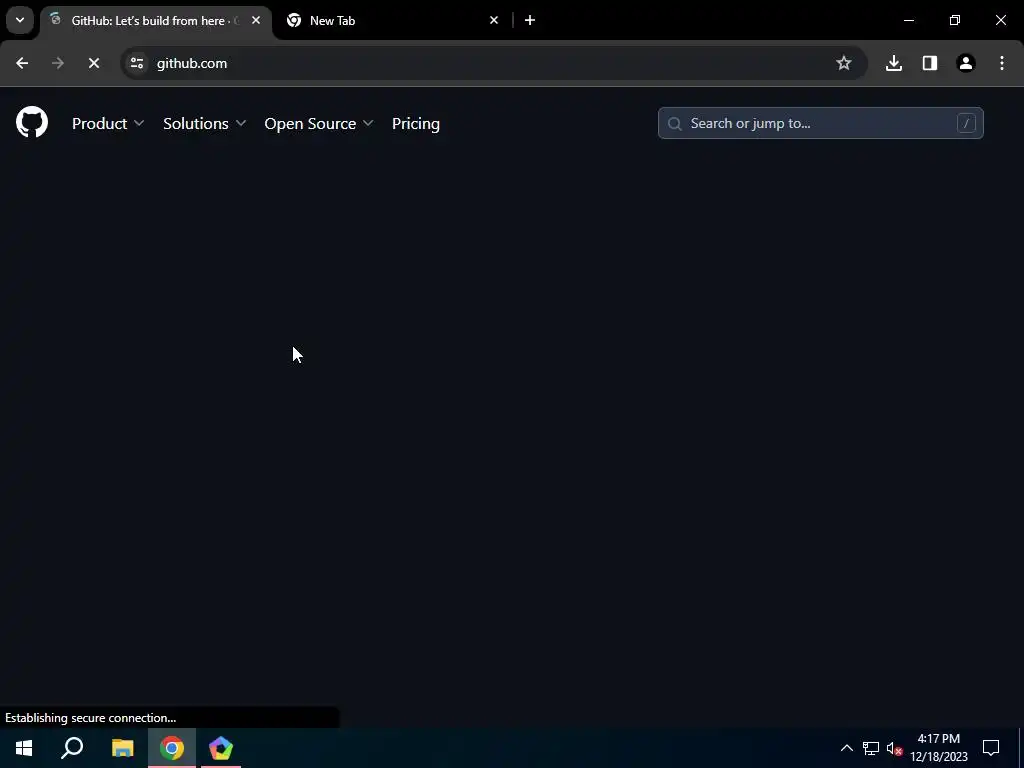Screen dimensions: 1024x768
Task: Open the clock showing 4:17 PM
Action: tap(939, 748)
